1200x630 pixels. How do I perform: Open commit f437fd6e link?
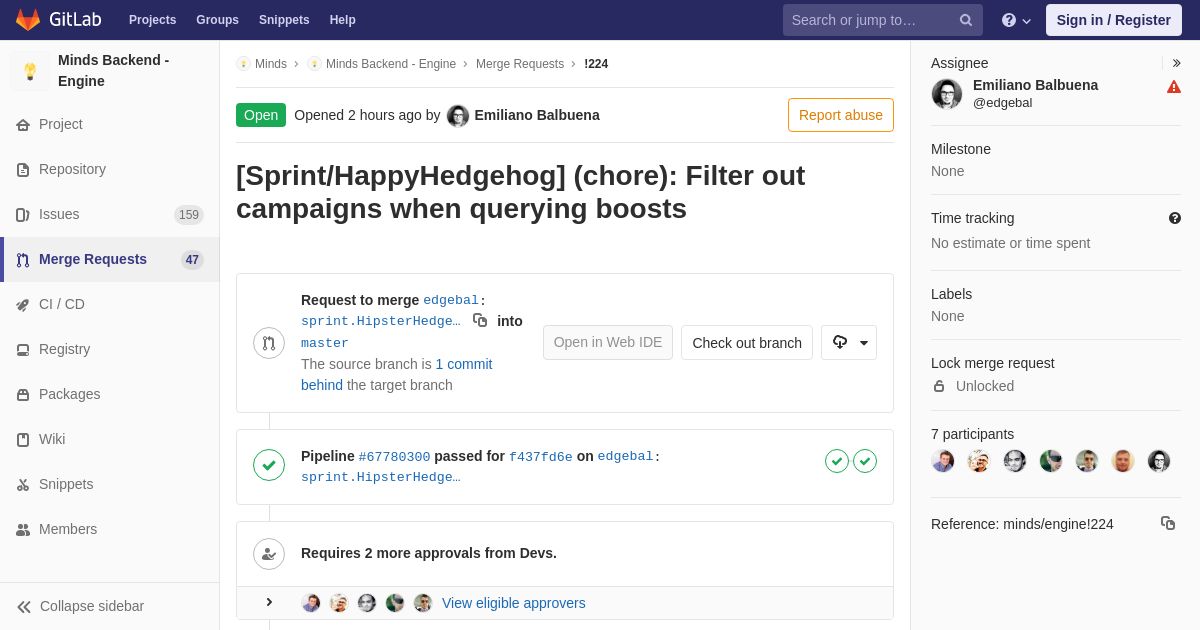click(x=541, y=457)
